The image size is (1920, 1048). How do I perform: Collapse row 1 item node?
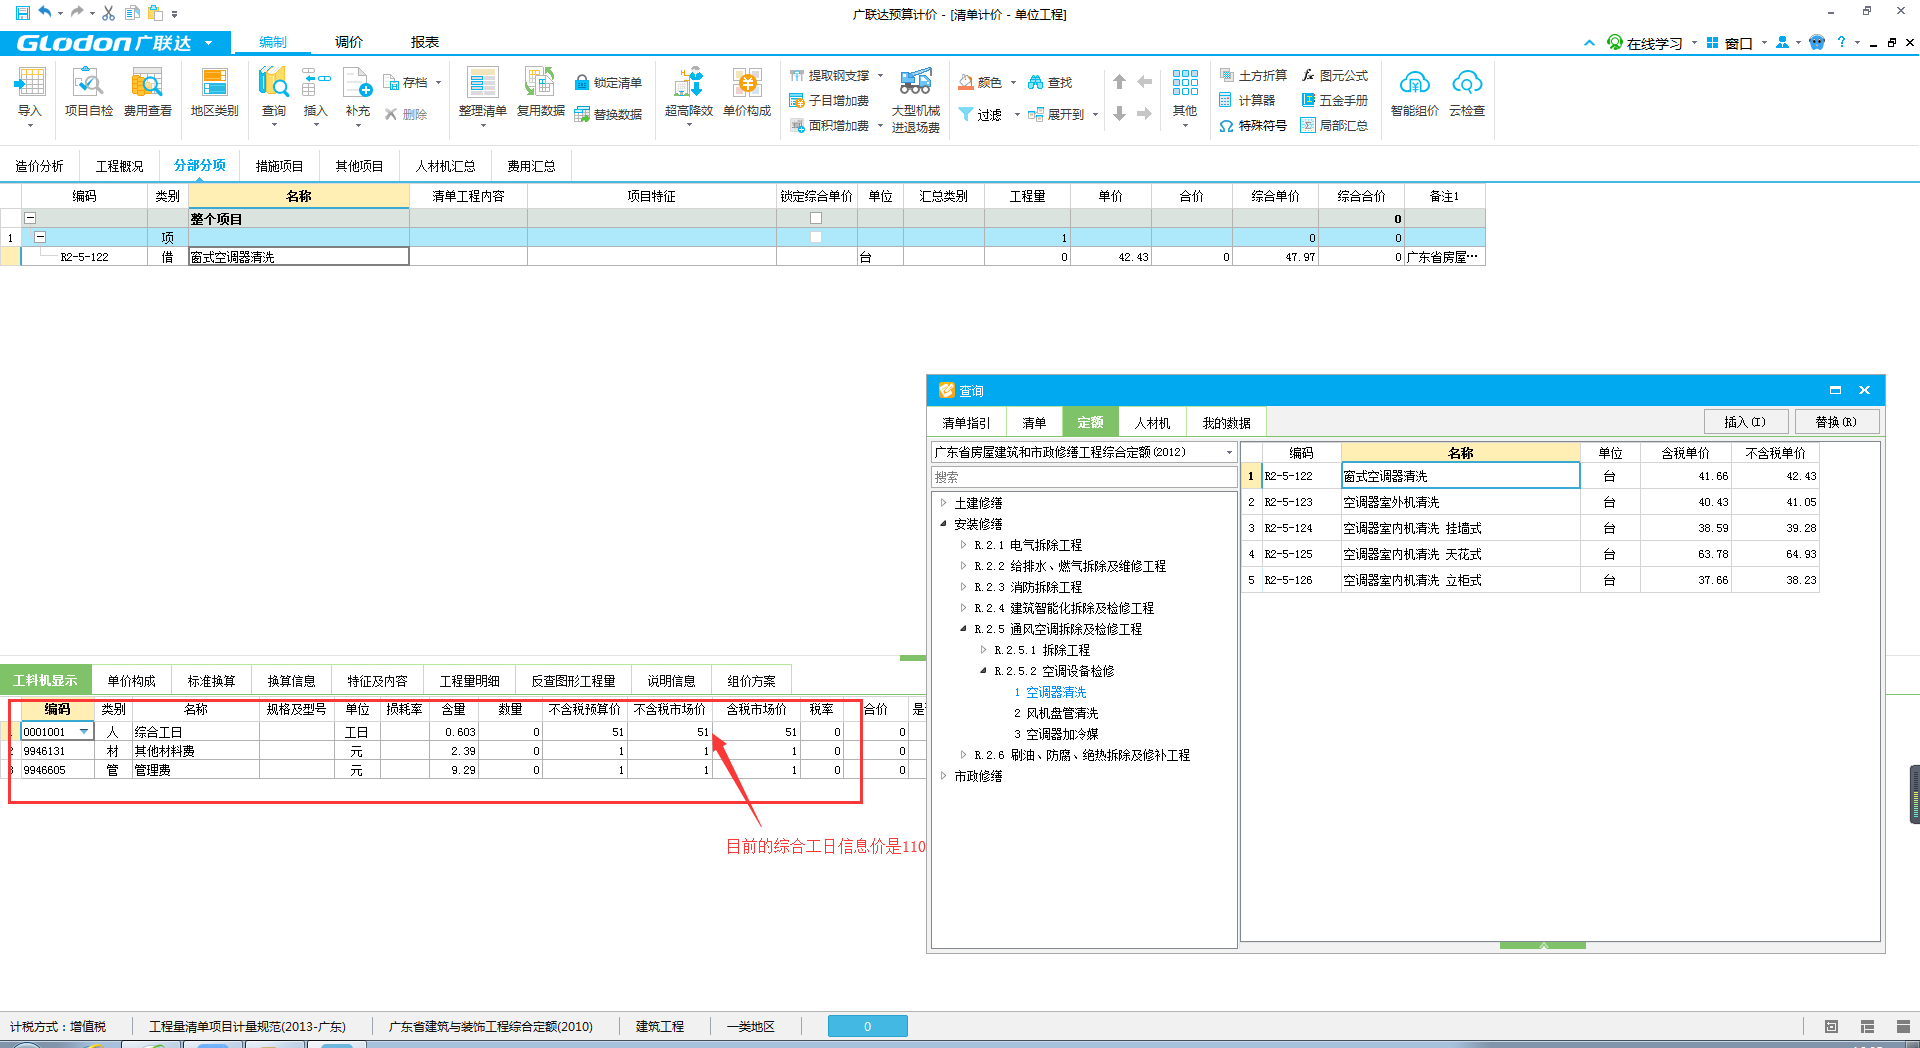40,237
